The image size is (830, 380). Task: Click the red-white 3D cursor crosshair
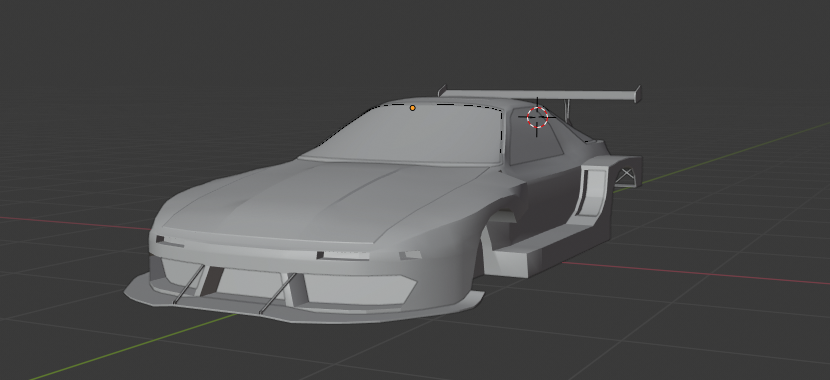tap(537, 117)
